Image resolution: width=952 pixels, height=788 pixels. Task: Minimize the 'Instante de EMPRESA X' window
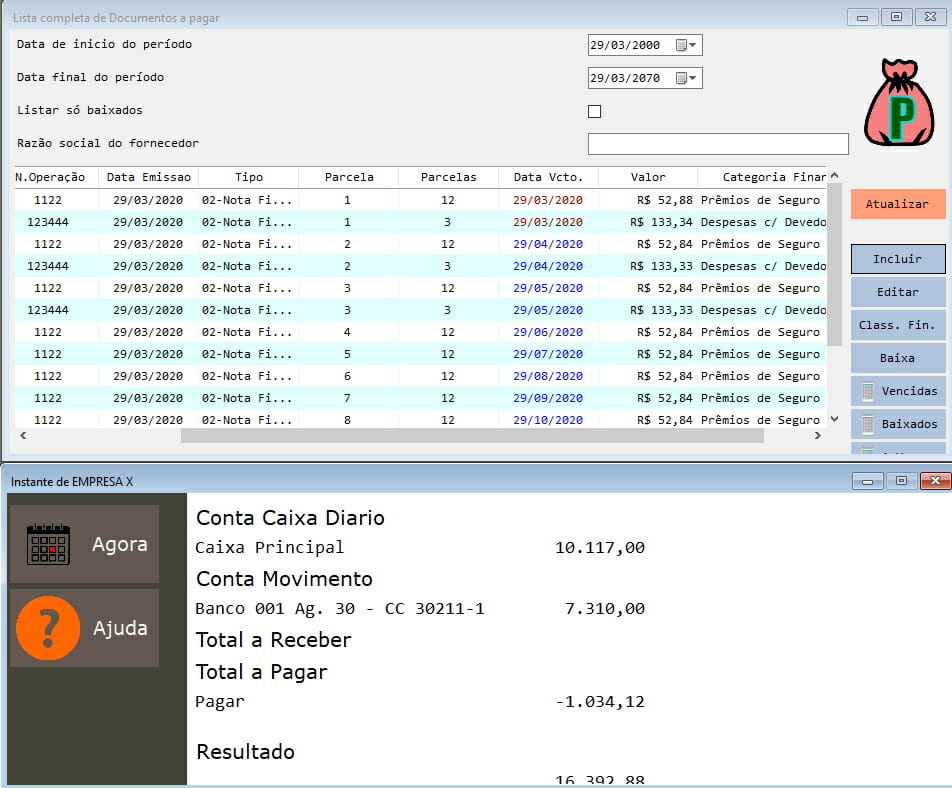click(x=868, y=481)
